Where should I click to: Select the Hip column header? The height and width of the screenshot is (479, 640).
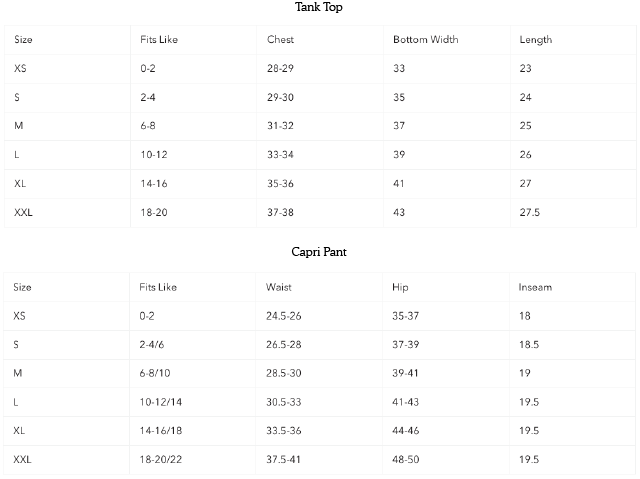coord(400,287)
